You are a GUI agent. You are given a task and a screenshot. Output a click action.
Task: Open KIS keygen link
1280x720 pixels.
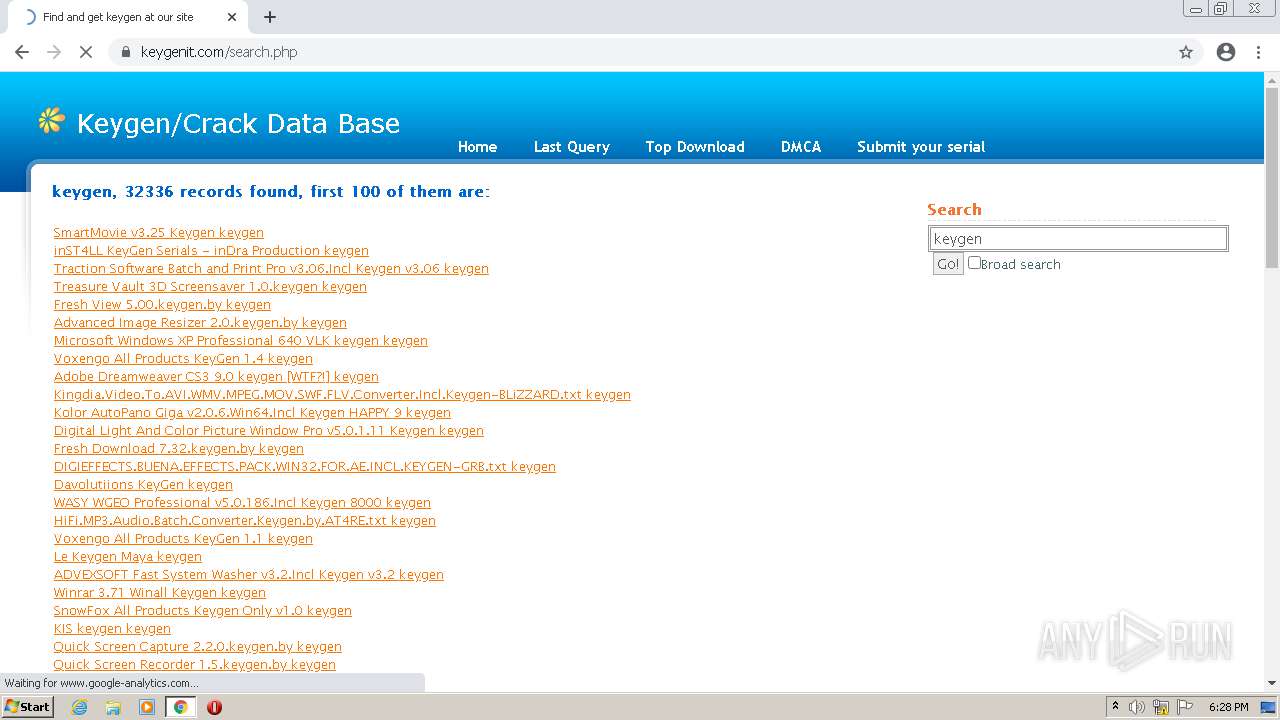[112, 628]
